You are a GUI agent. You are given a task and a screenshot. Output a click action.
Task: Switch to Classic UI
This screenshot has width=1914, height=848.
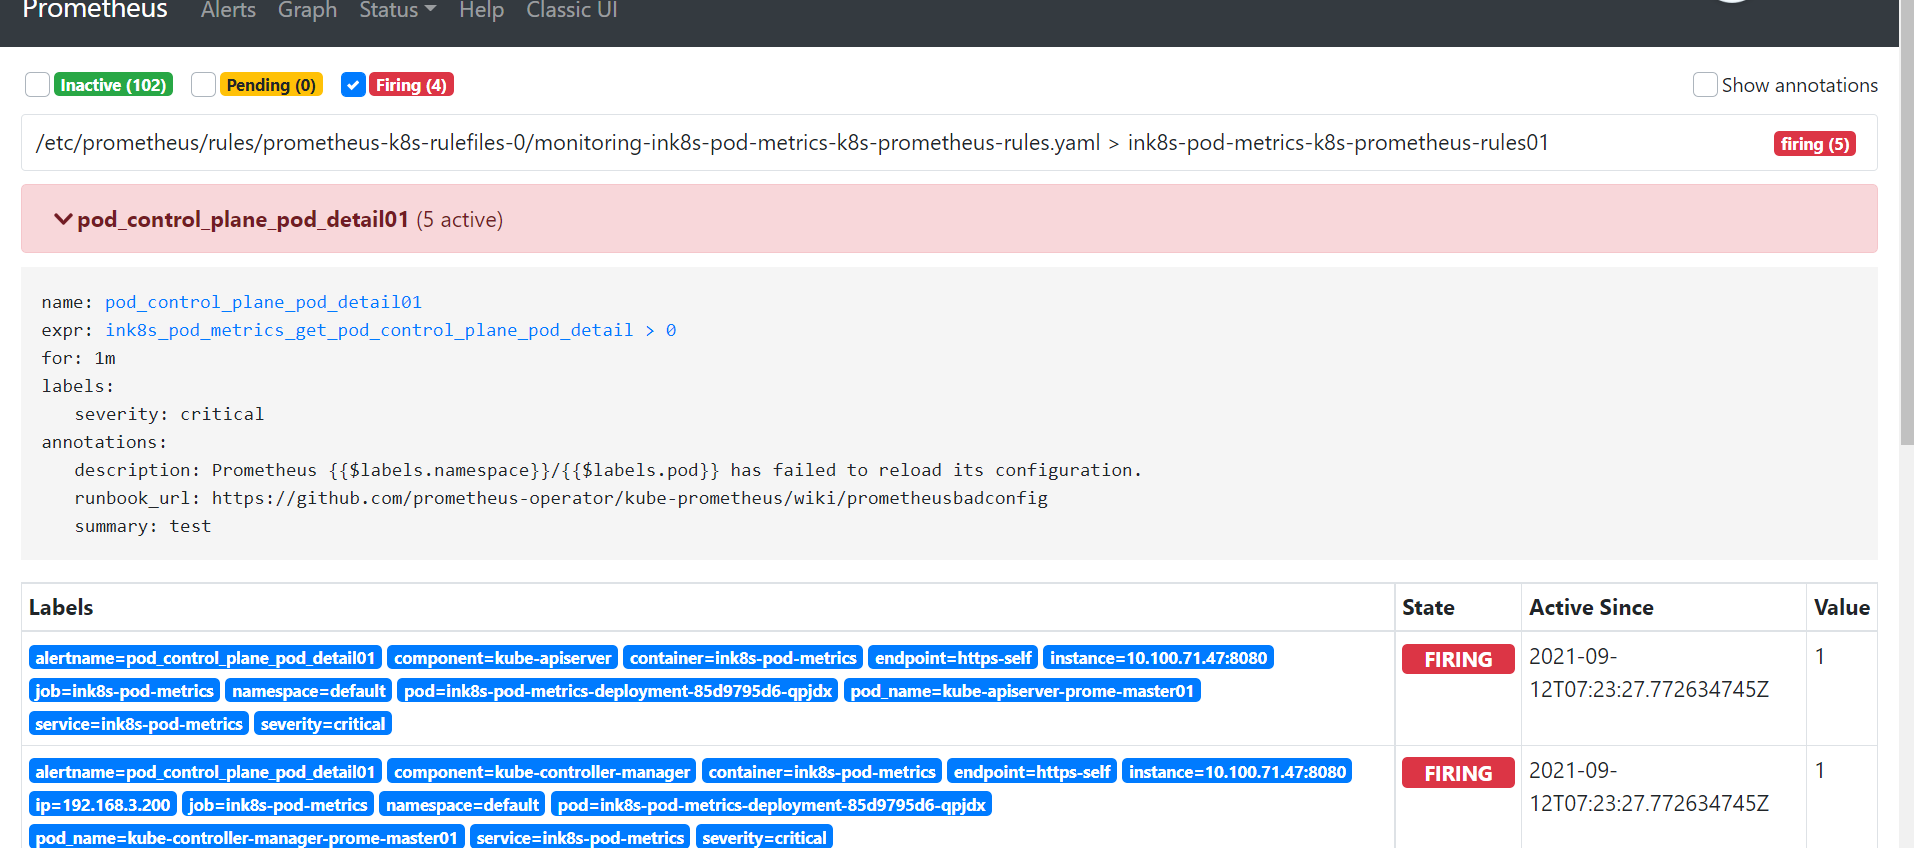pyautogui.click(x=572, y=10)
